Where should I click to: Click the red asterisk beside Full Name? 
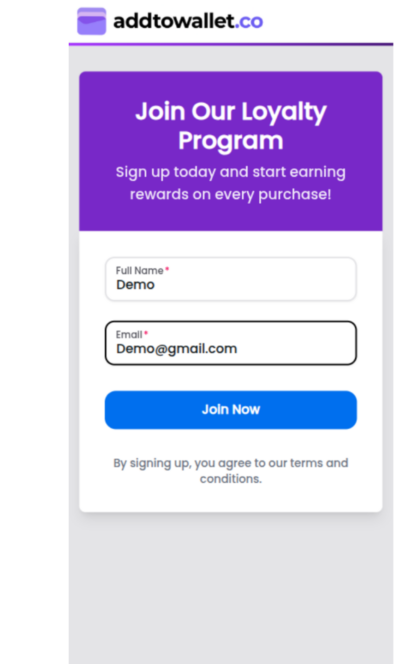click(167, 269)
